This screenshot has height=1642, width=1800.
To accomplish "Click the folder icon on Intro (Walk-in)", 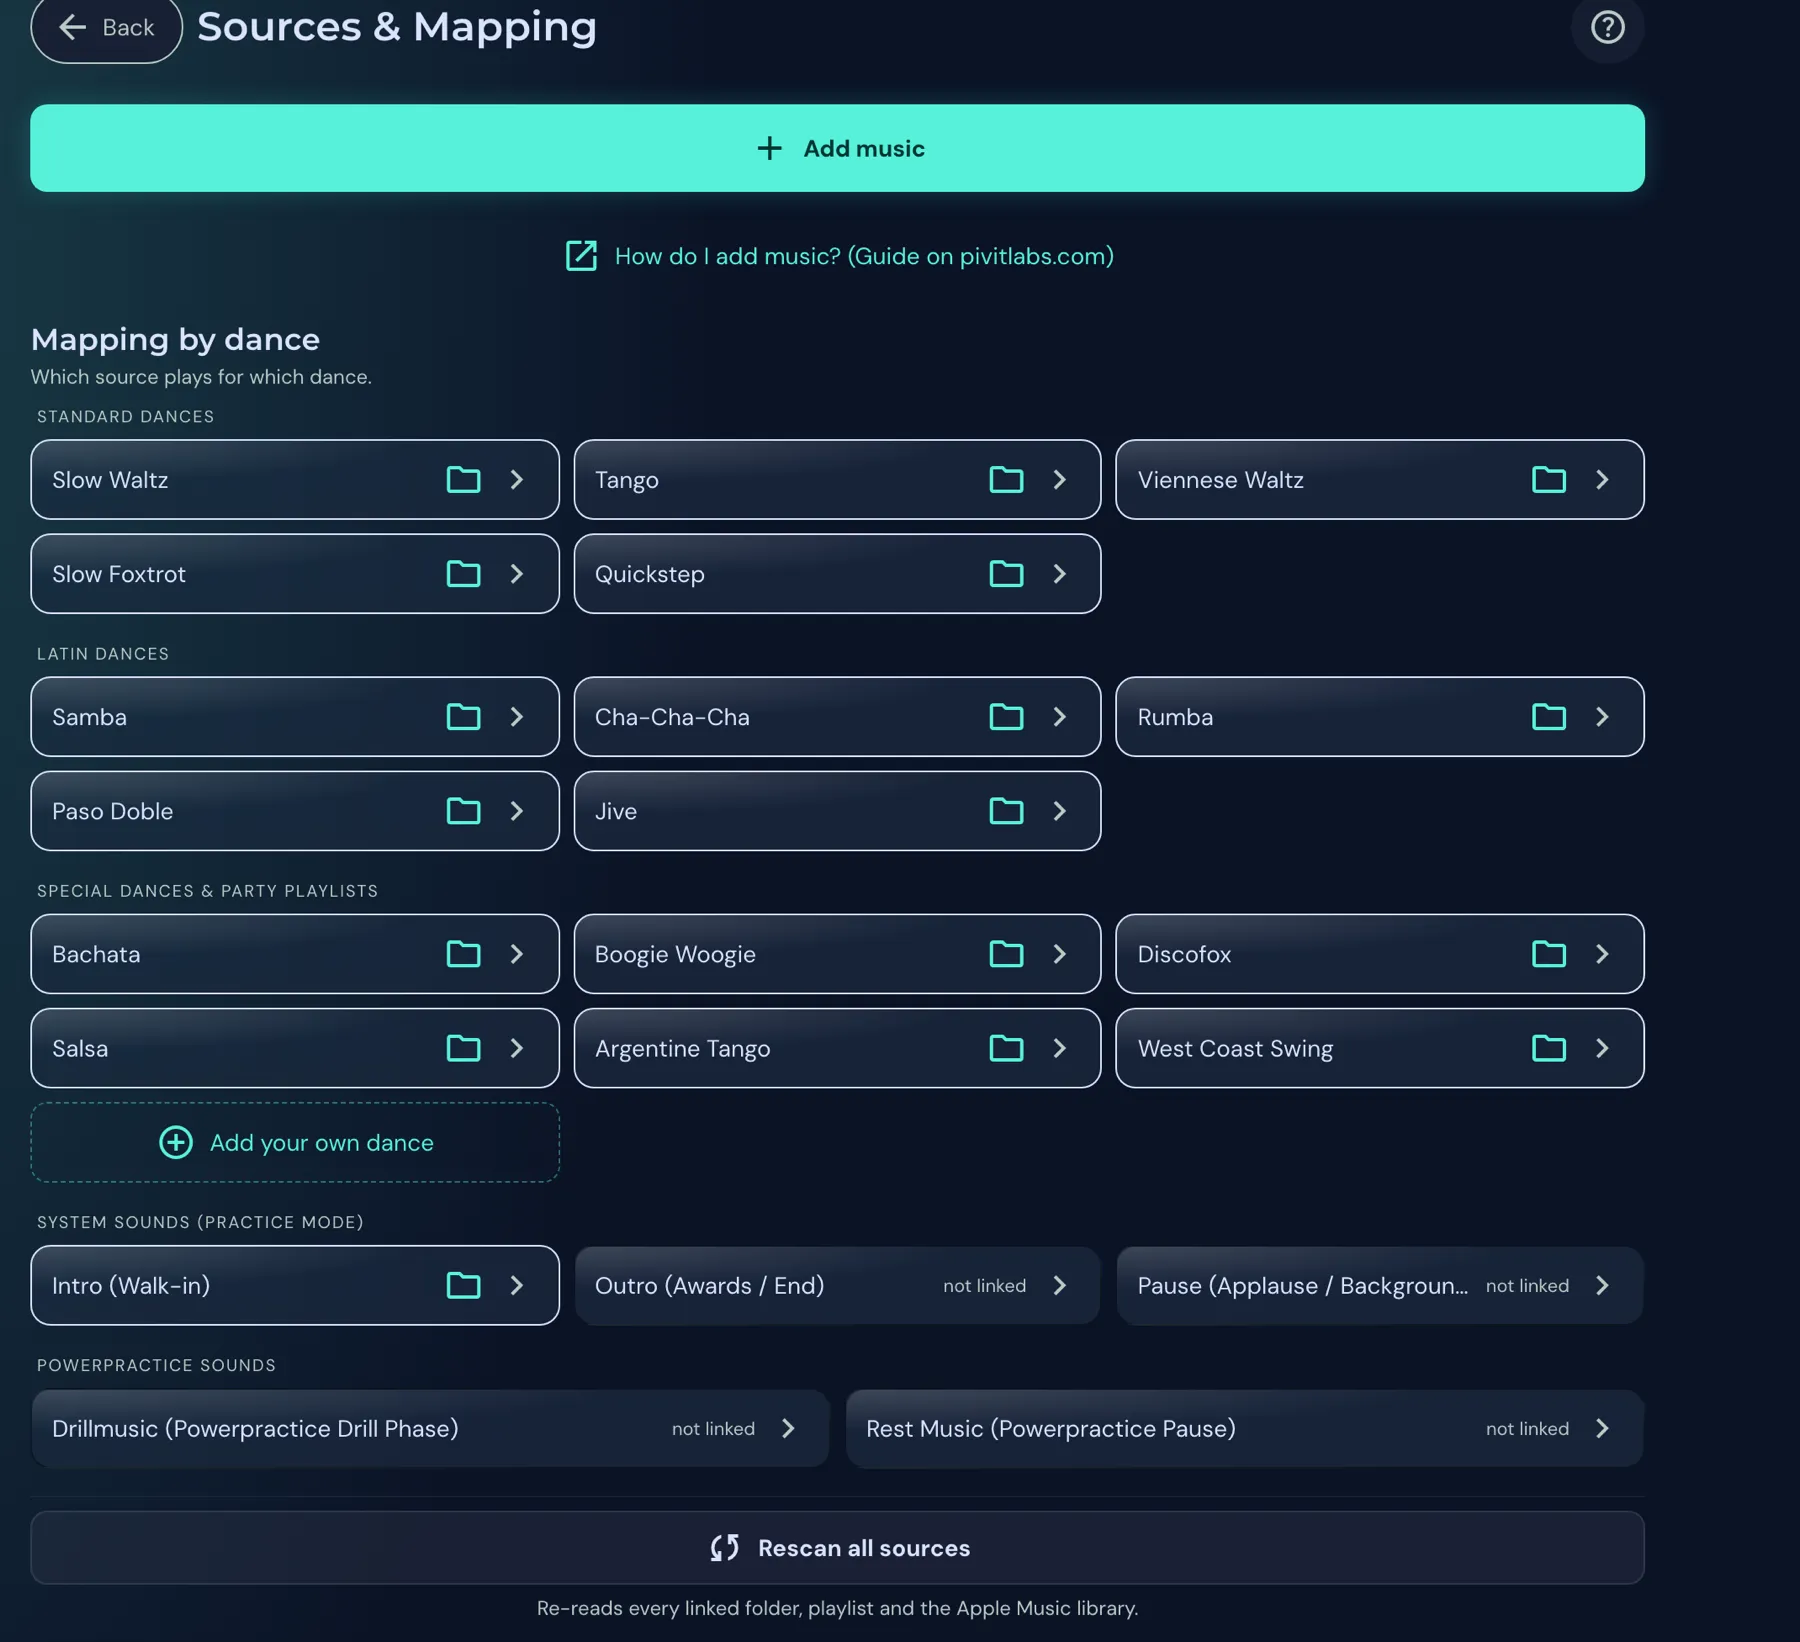I will point(463,1285).
